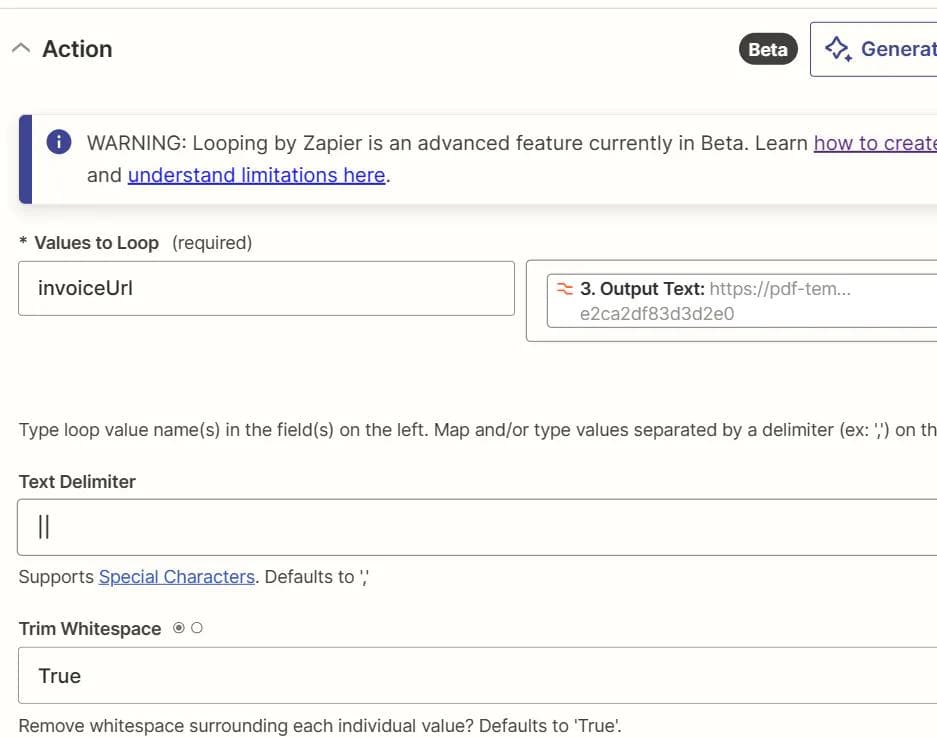Image resolution: width=937 pixels, height=738 pixels.
Task: Select the second Trim Whitespace radio button
Action: pos(195,626)
